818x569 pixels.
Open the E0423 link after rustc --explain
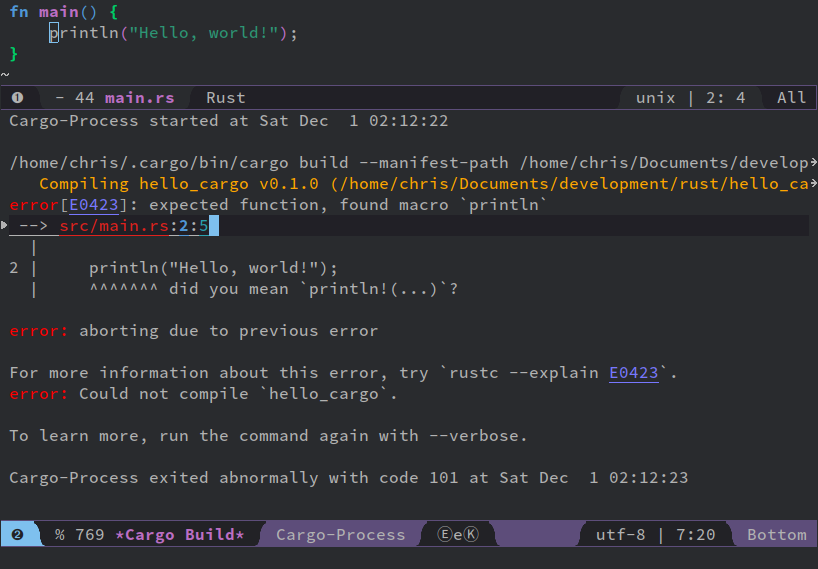[x=634, y=373]
